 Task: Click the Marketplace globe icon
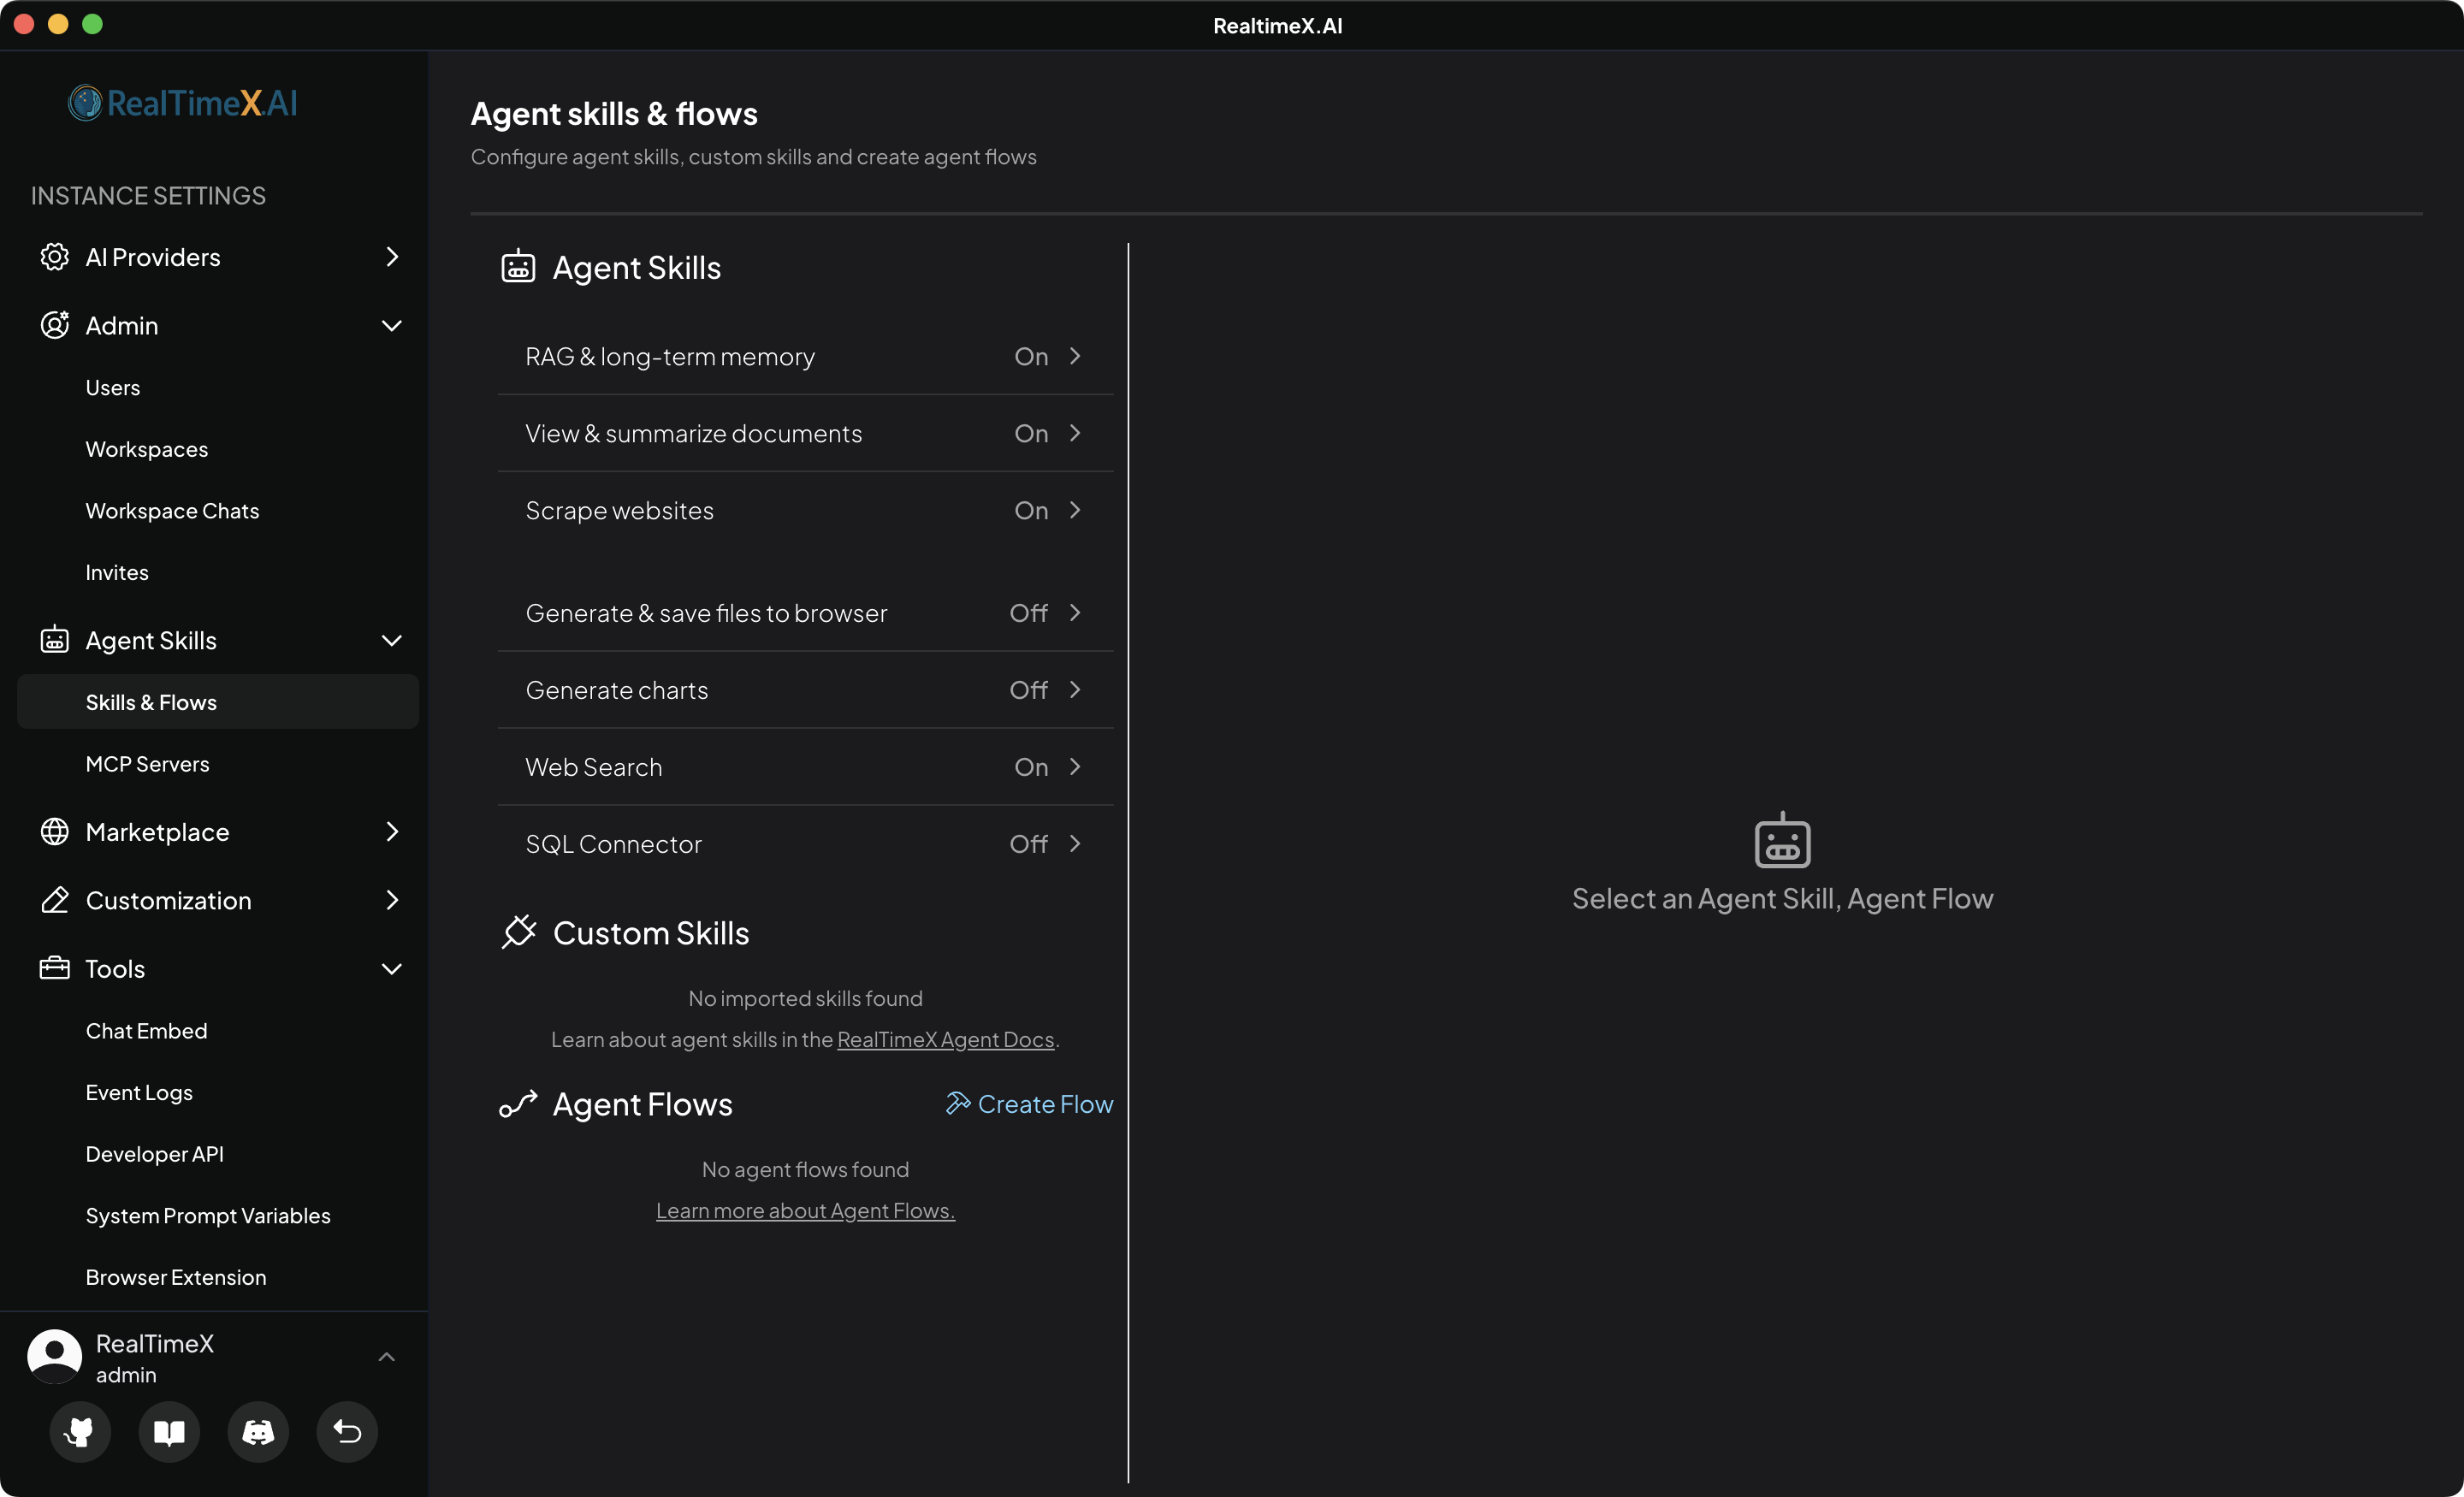pos(54,832)
